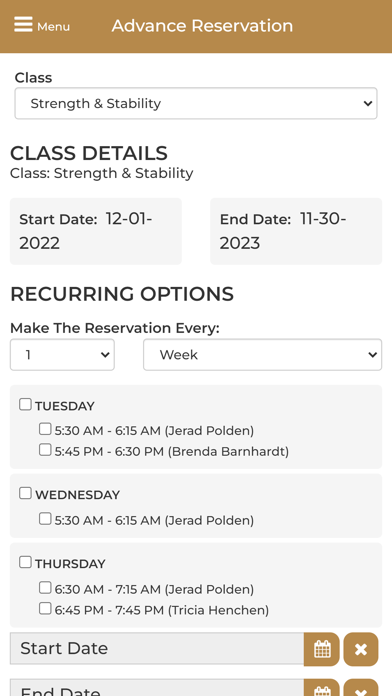Open the Week frequency dropdown

[262, 355]
